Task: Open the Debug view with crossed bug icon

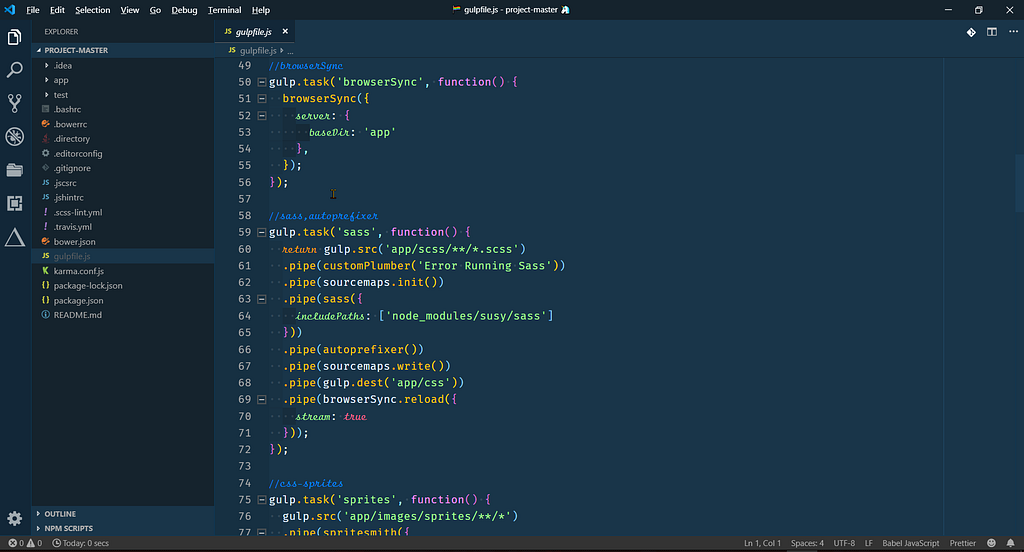Action: click(x=14, y=136)
